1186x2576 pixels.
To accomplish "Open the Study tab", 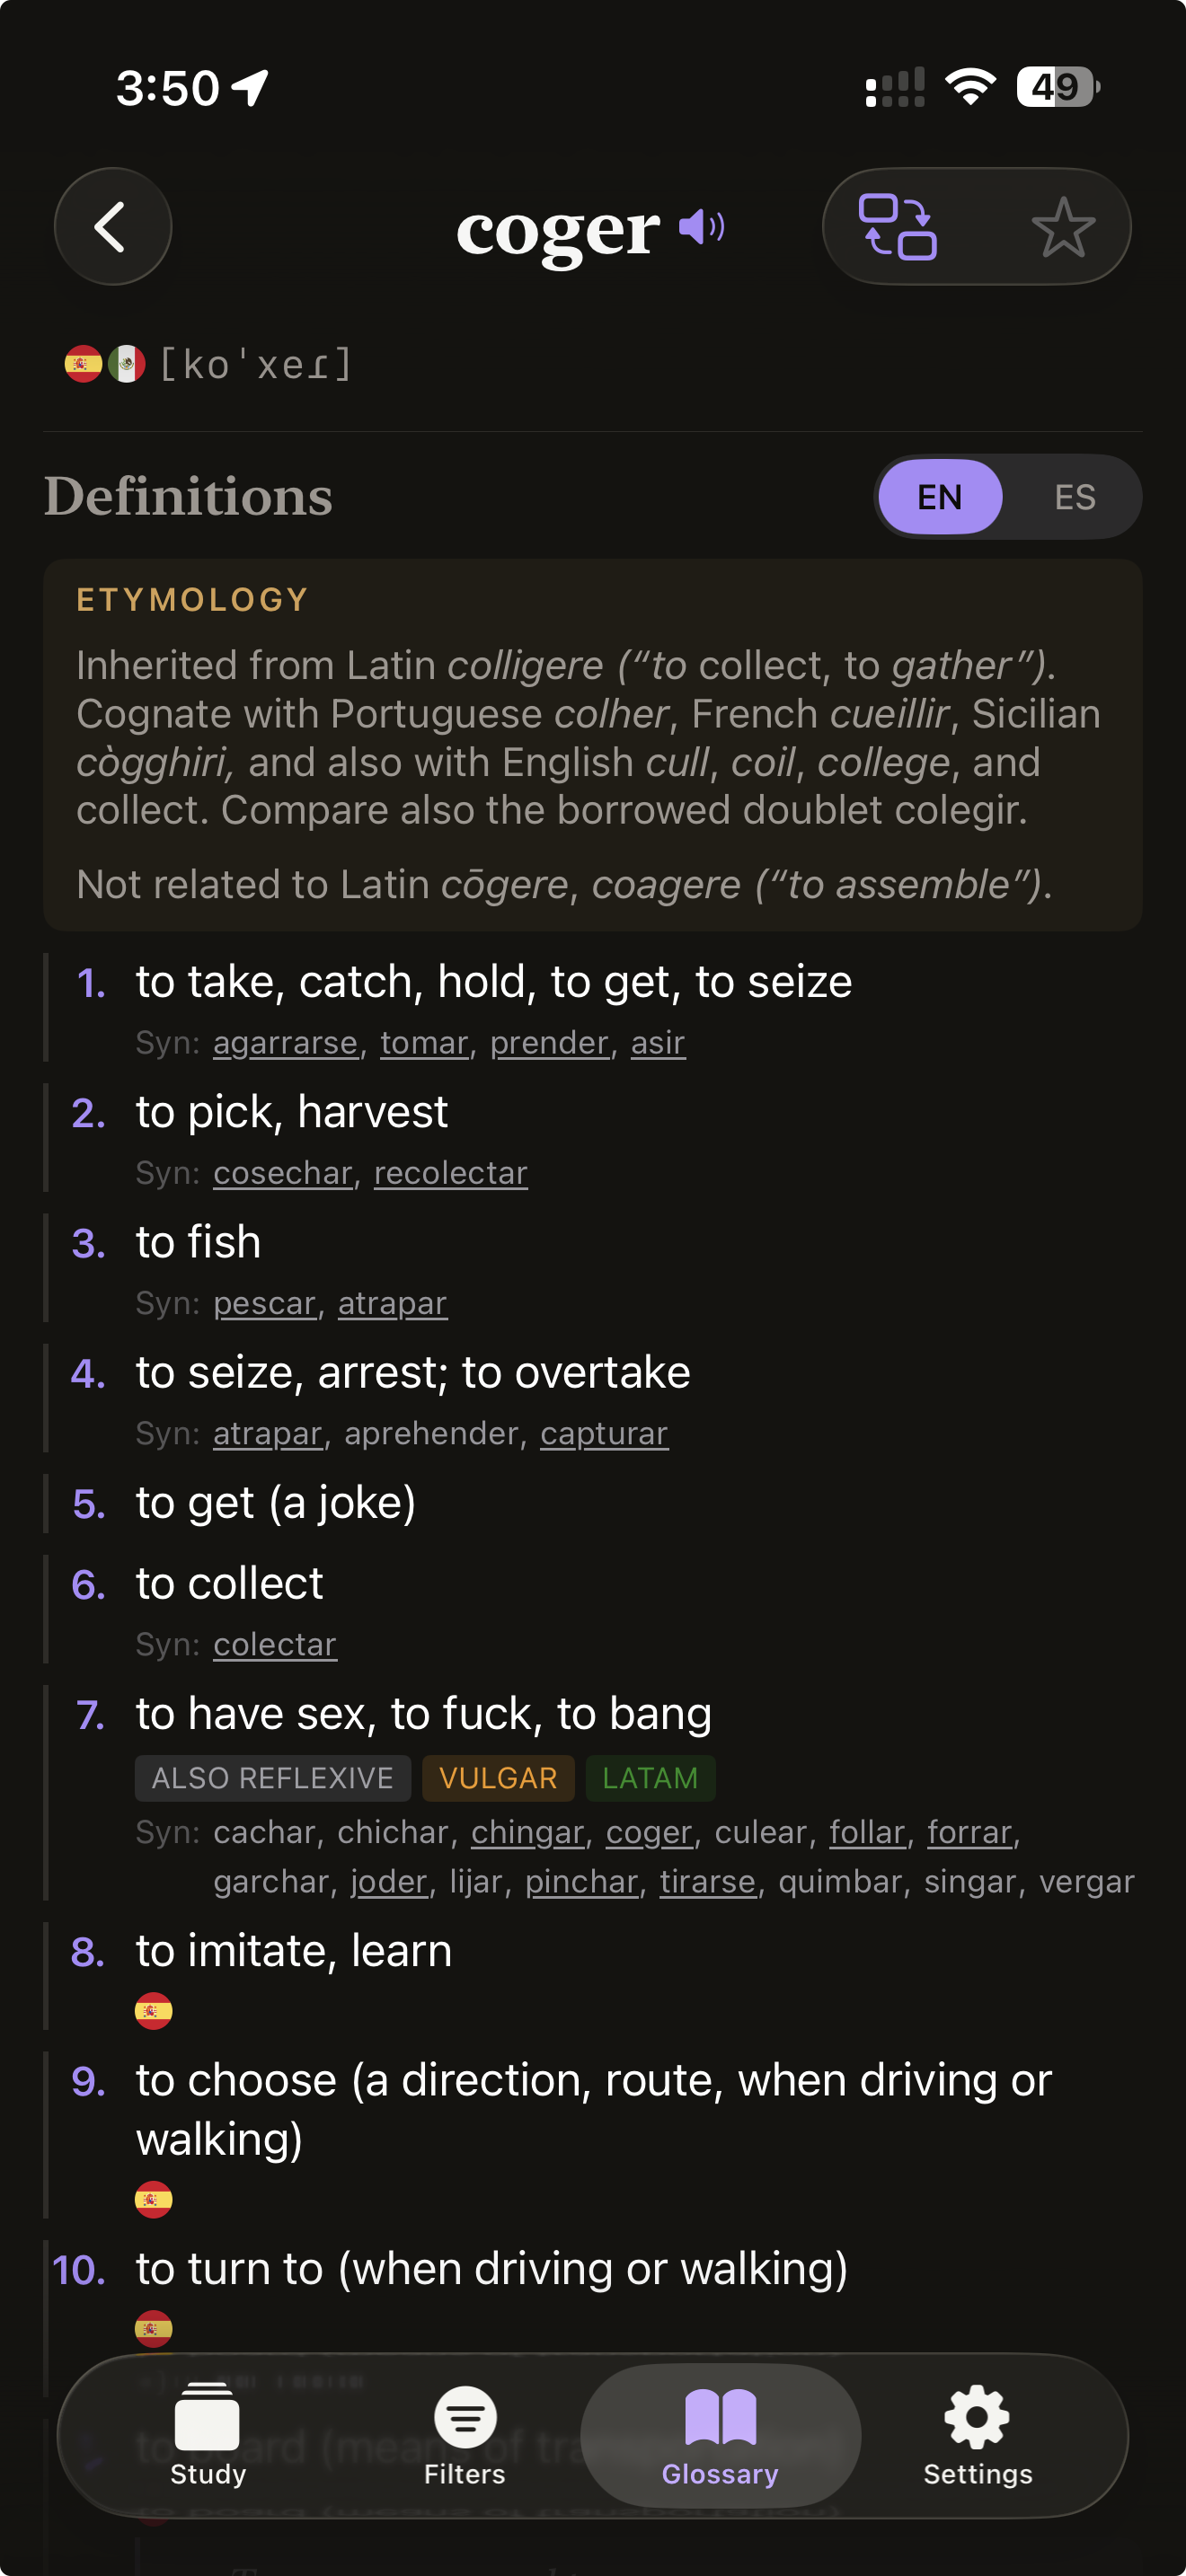I will click(x=207, y=2436).
